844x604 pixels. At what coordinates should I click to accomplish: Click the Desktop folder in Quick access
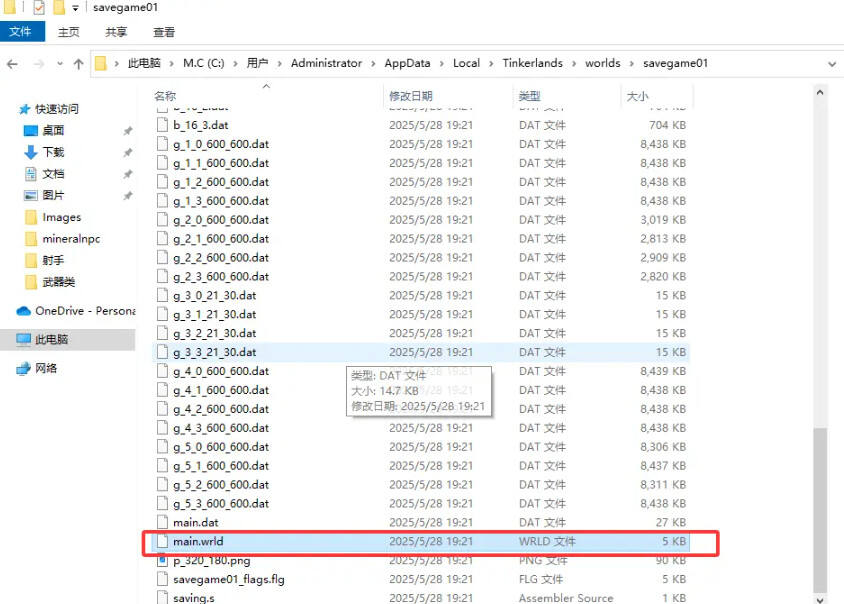tap(53, 130)
